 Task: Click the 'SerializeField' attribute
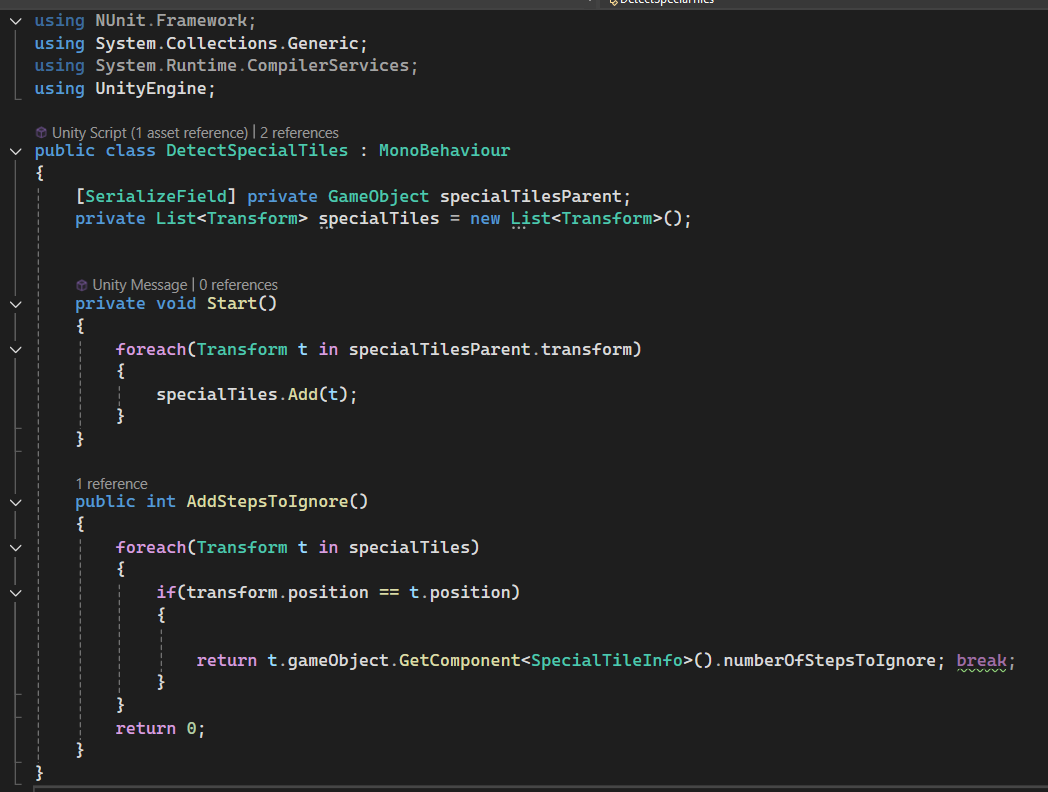156,196
